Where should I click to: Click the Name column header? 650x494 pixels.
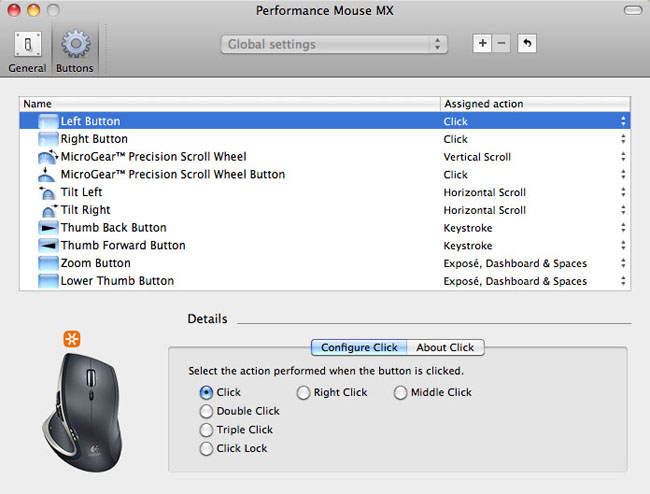pos(230,104)
